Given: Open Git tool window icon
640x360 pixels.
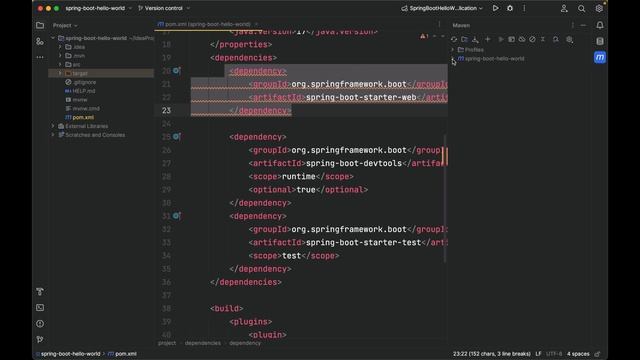Looking at the screenshot, I should (40, 339).
